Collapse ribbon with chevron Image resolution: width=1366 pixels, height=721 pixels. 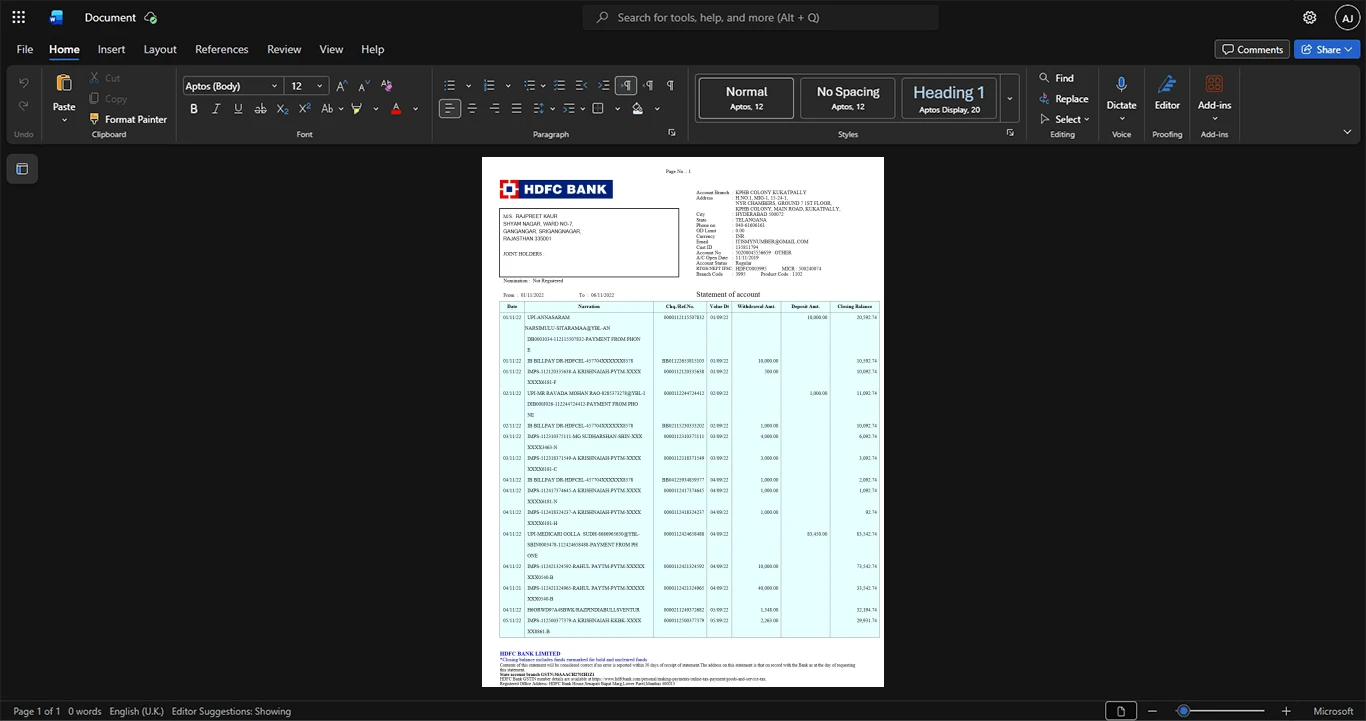[x=1347, y=131]
